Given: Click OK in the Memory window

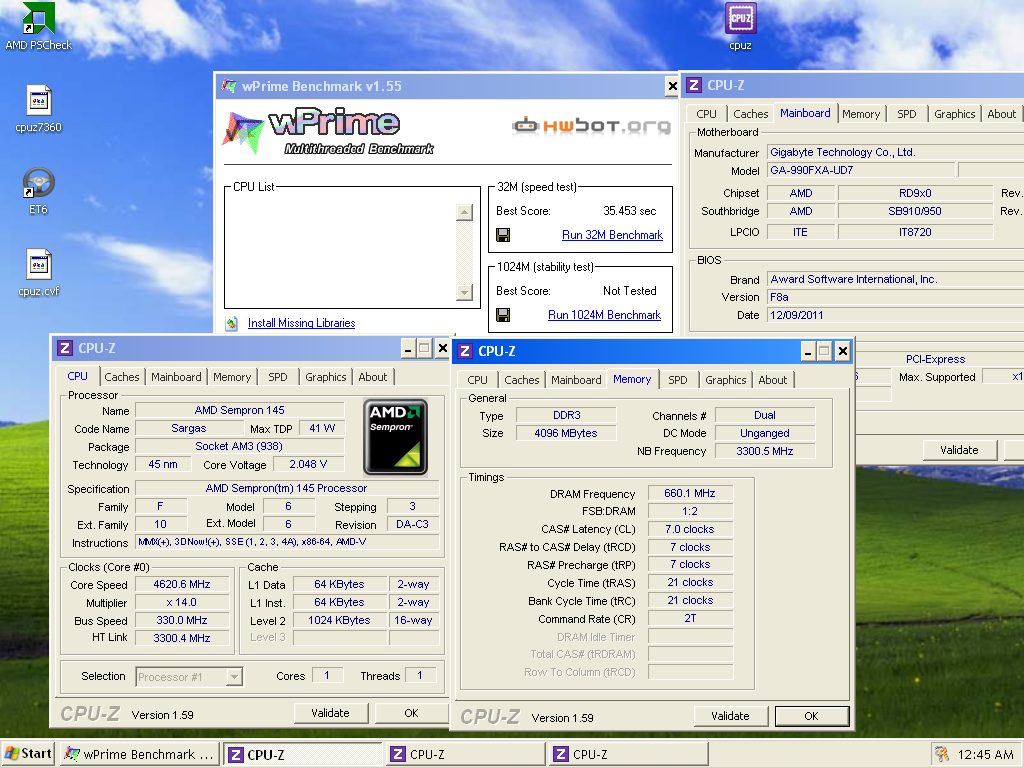Looking at the screenshot, I should click(x=811, y=716).
